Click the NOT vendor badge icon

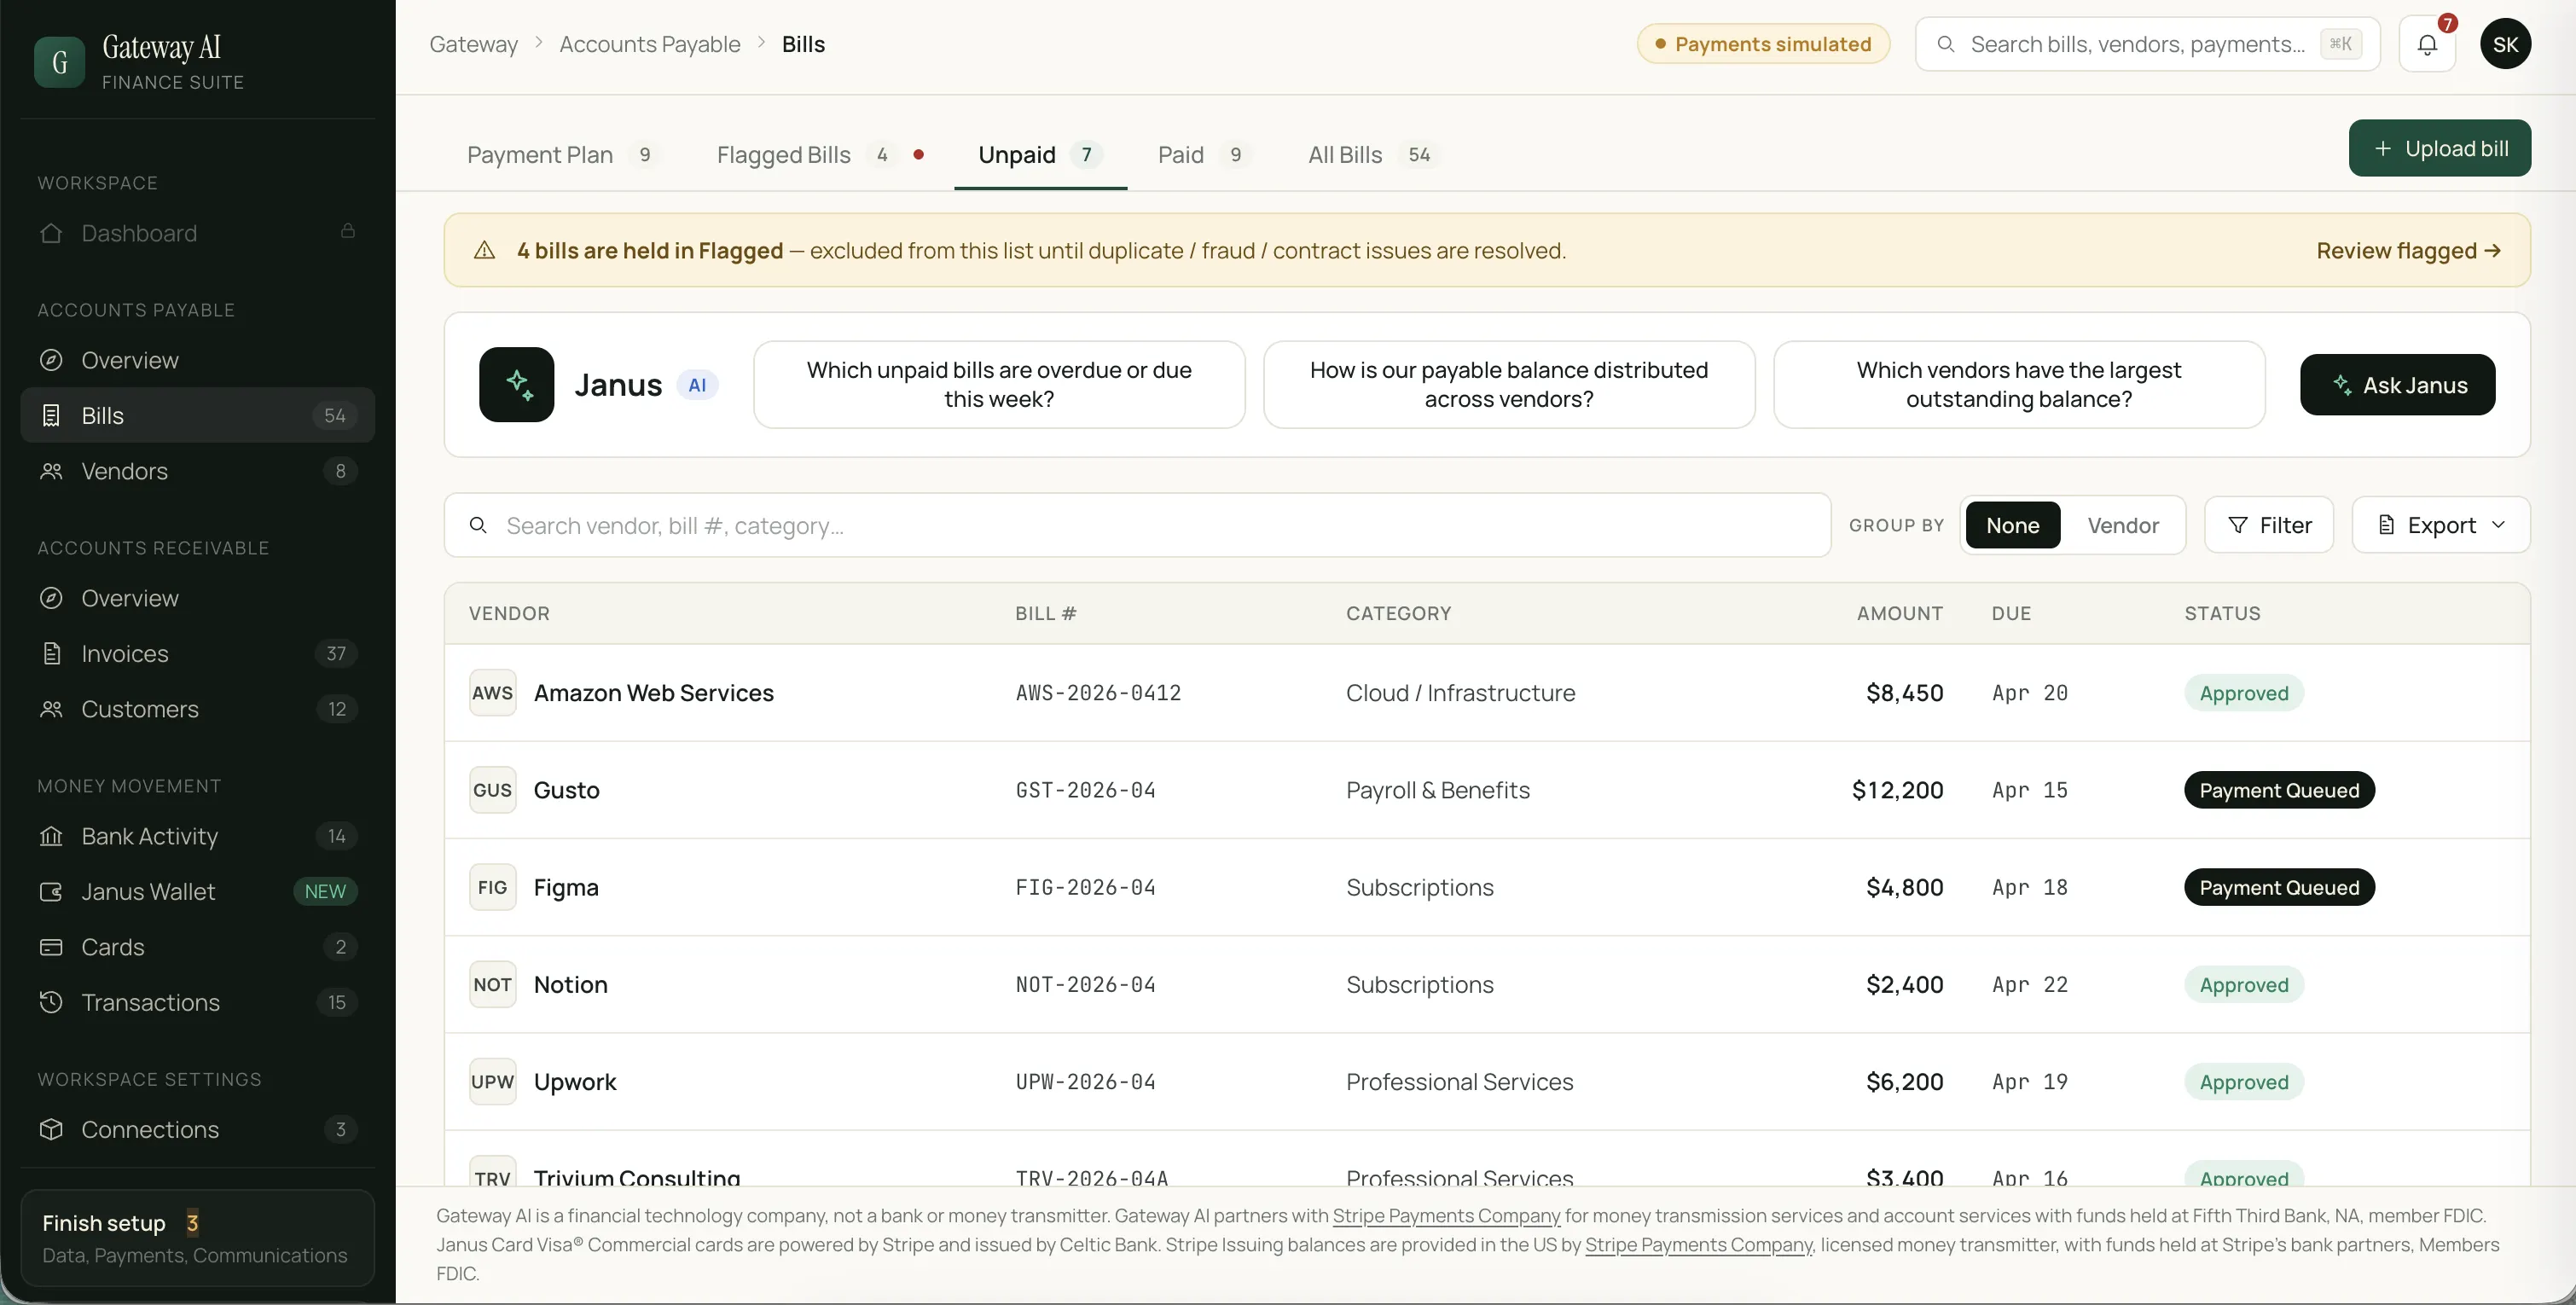pyautogui.click(x=492, y=984)
